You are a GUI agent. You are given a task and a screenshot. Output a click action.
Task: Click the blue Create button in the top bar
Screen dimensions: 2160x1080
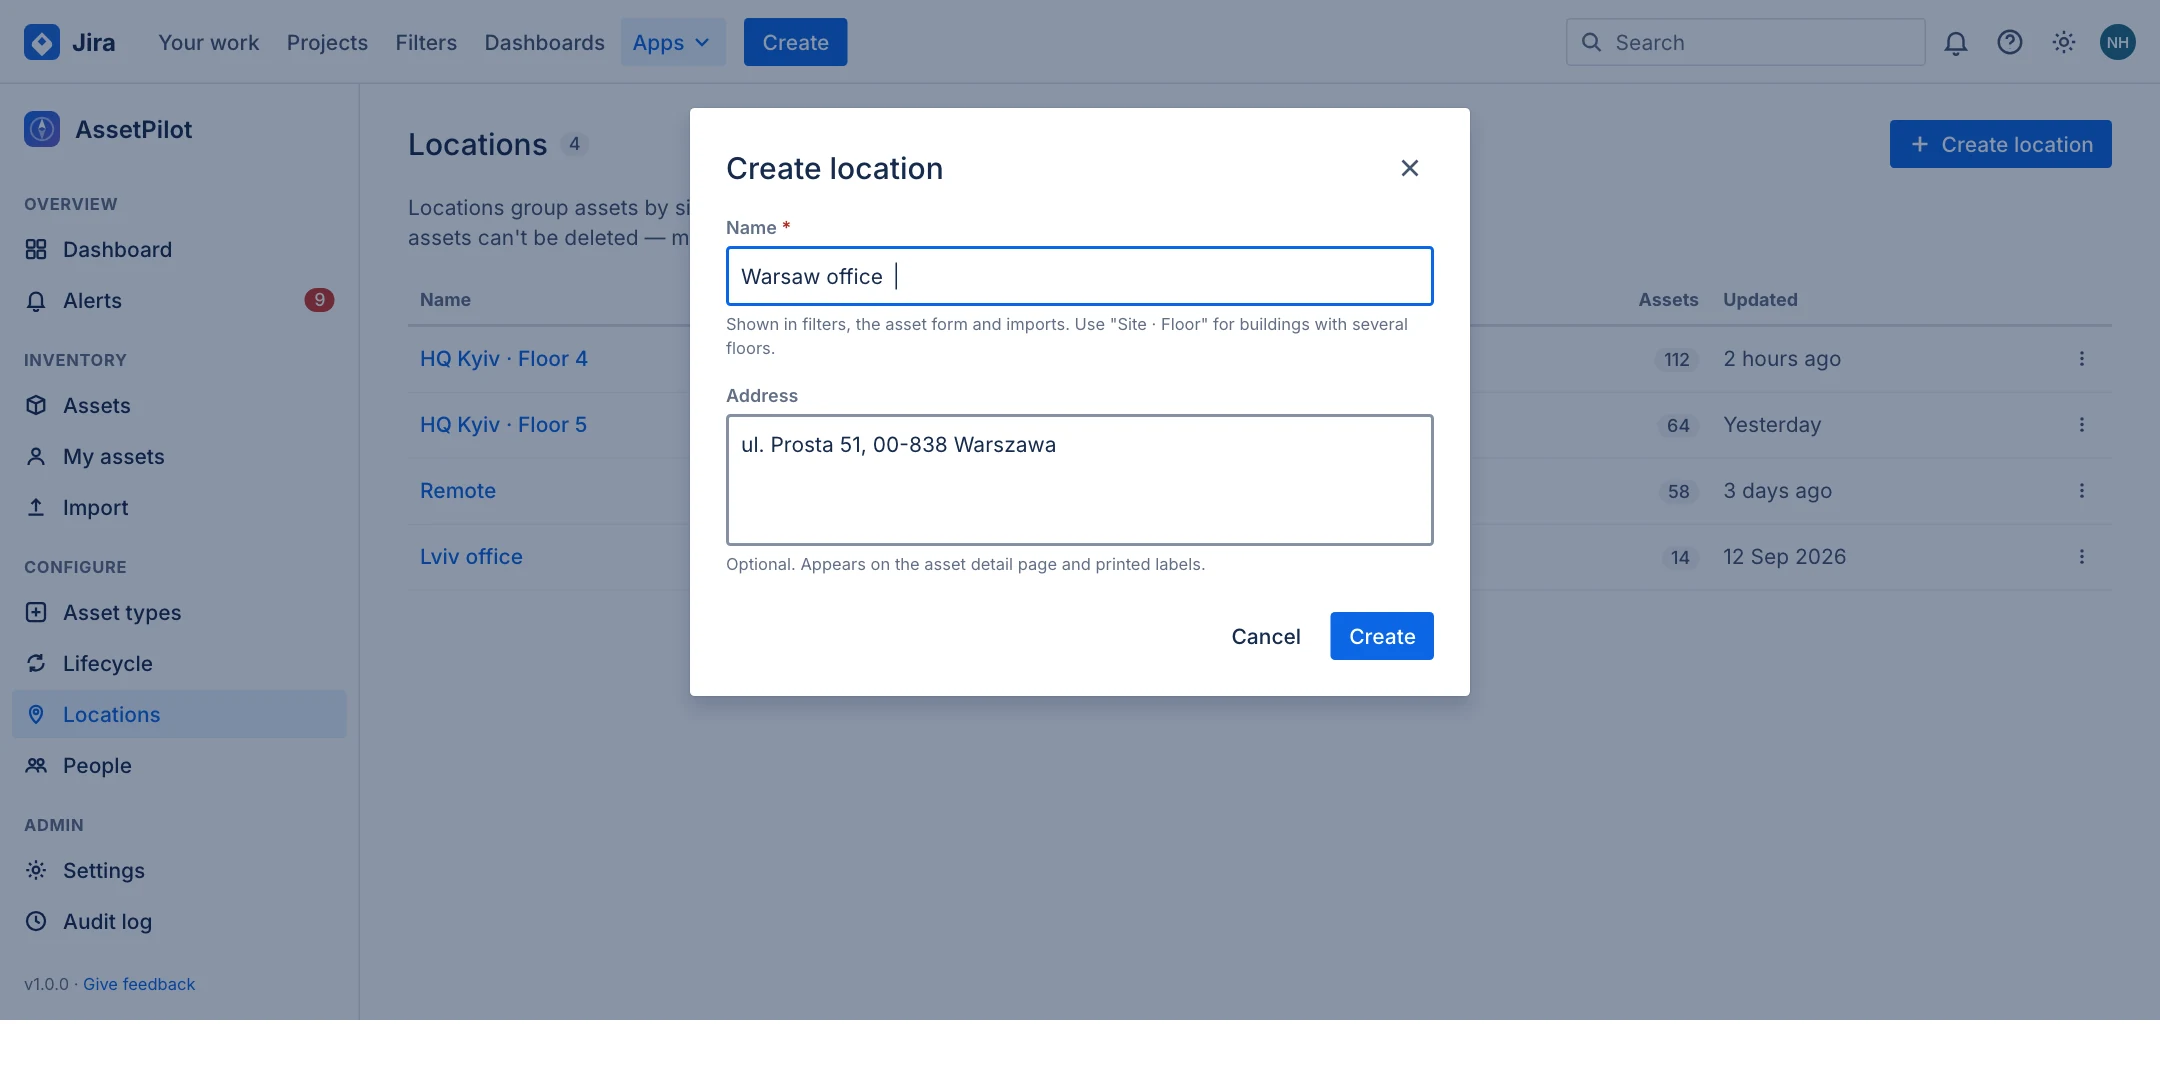pos(795,42)
